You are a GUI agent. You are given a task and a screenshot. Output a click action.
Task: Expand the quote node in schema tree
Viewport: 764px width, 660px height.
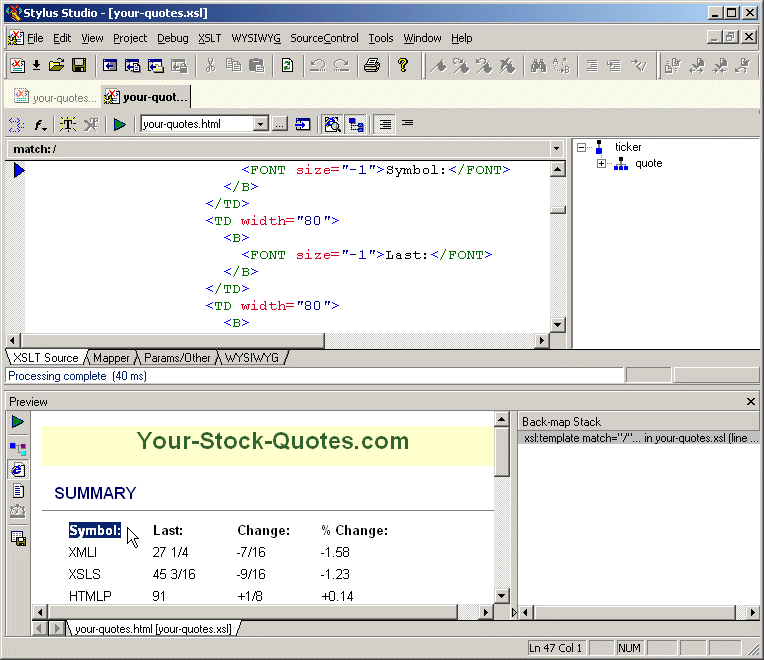(602, 164)
